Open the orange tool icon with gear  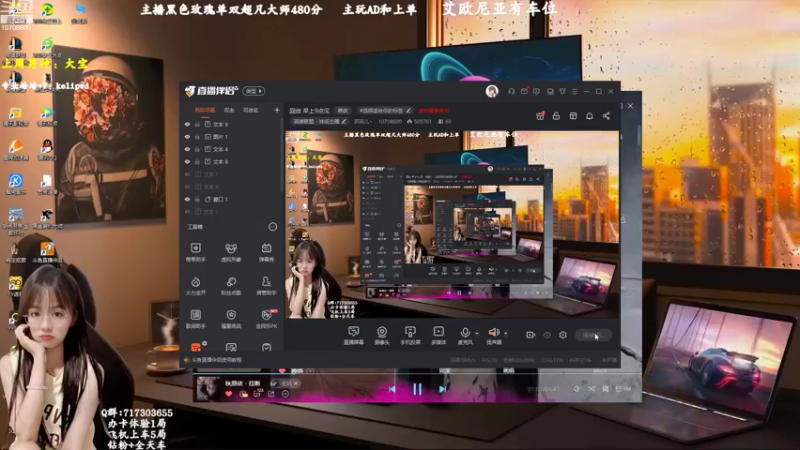[x=196, y=347]
